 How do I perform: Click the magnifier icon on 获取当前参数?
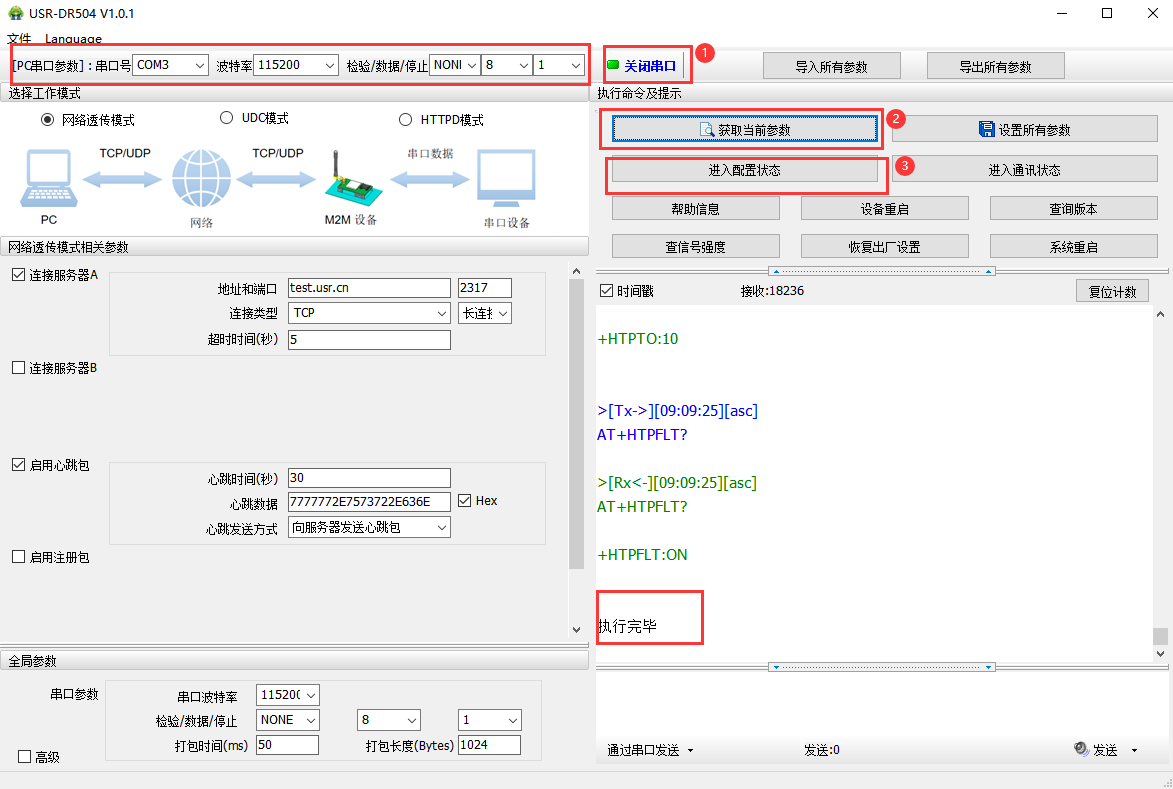[707, 130]
